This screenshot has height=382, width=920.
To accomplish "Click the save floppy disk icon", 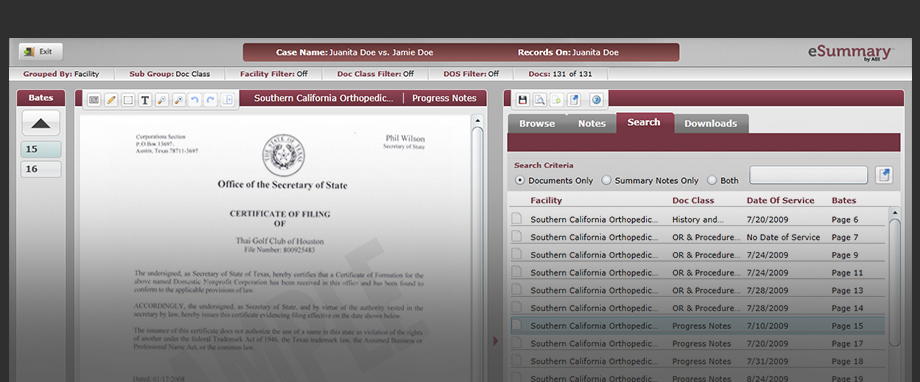I will tap(522, 100).
